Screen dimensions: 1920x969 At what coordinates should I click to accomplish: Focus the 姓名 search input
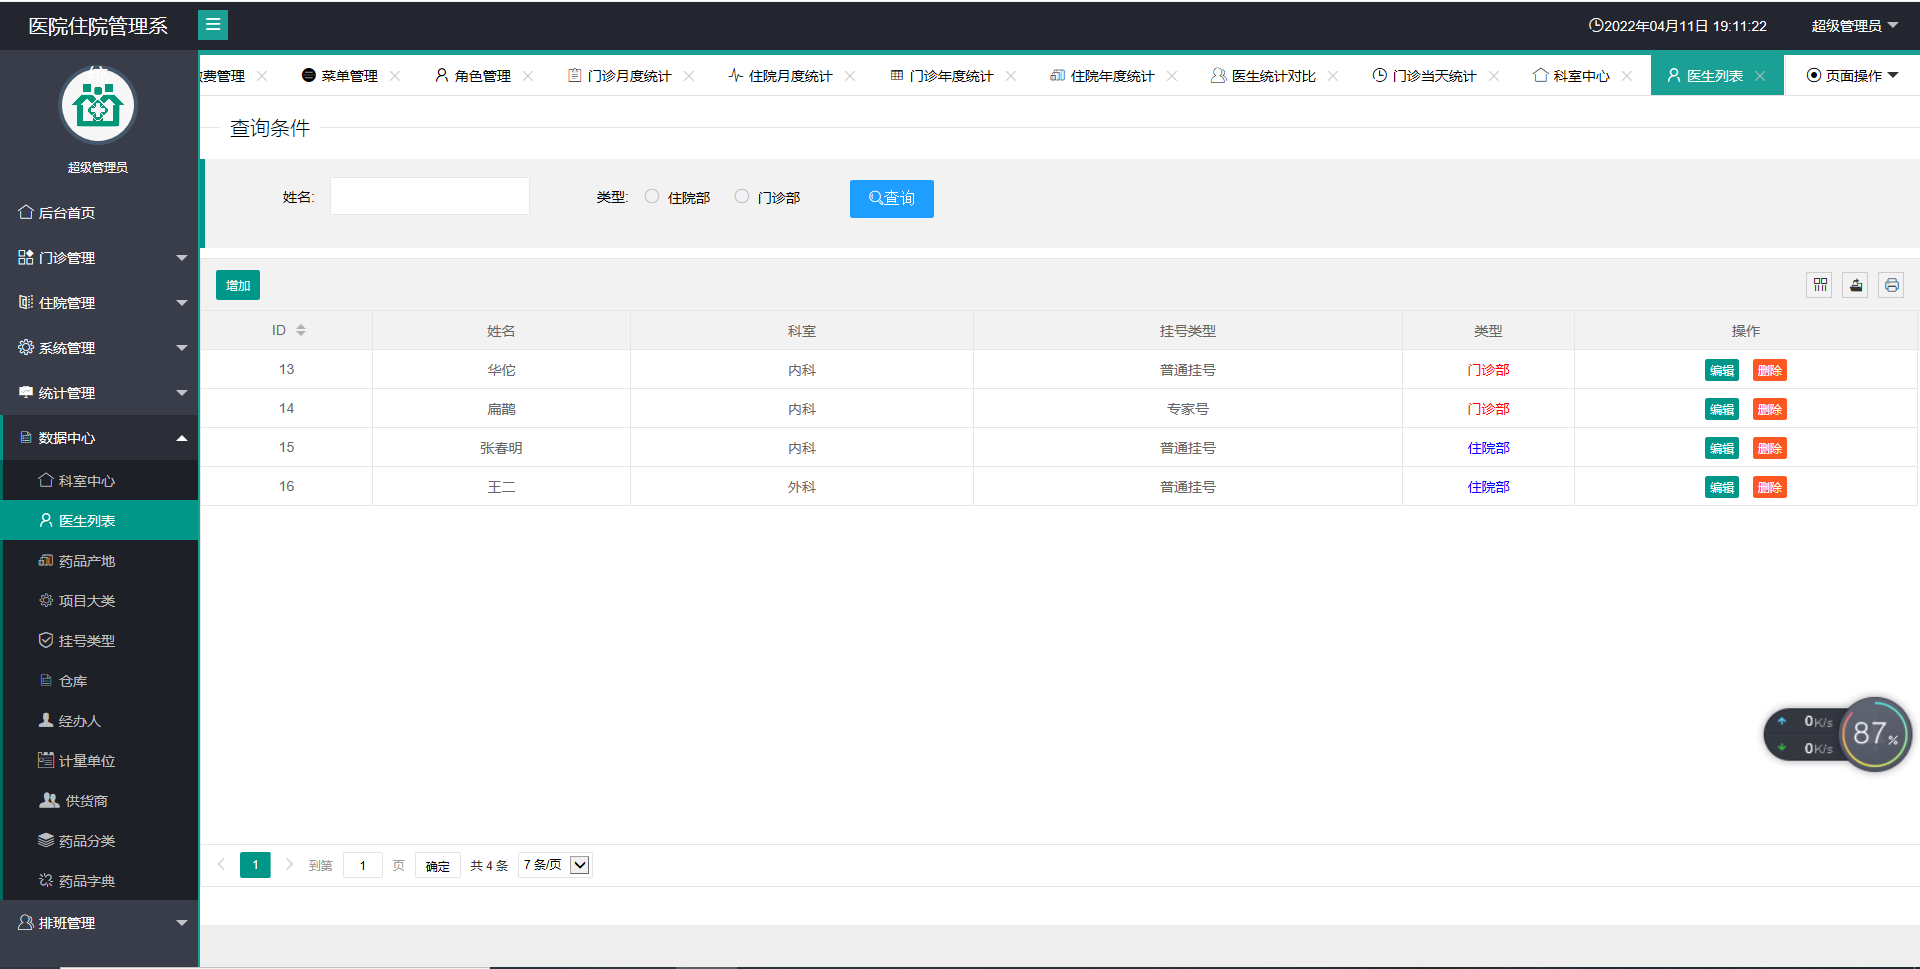click(x=430, y=196)
